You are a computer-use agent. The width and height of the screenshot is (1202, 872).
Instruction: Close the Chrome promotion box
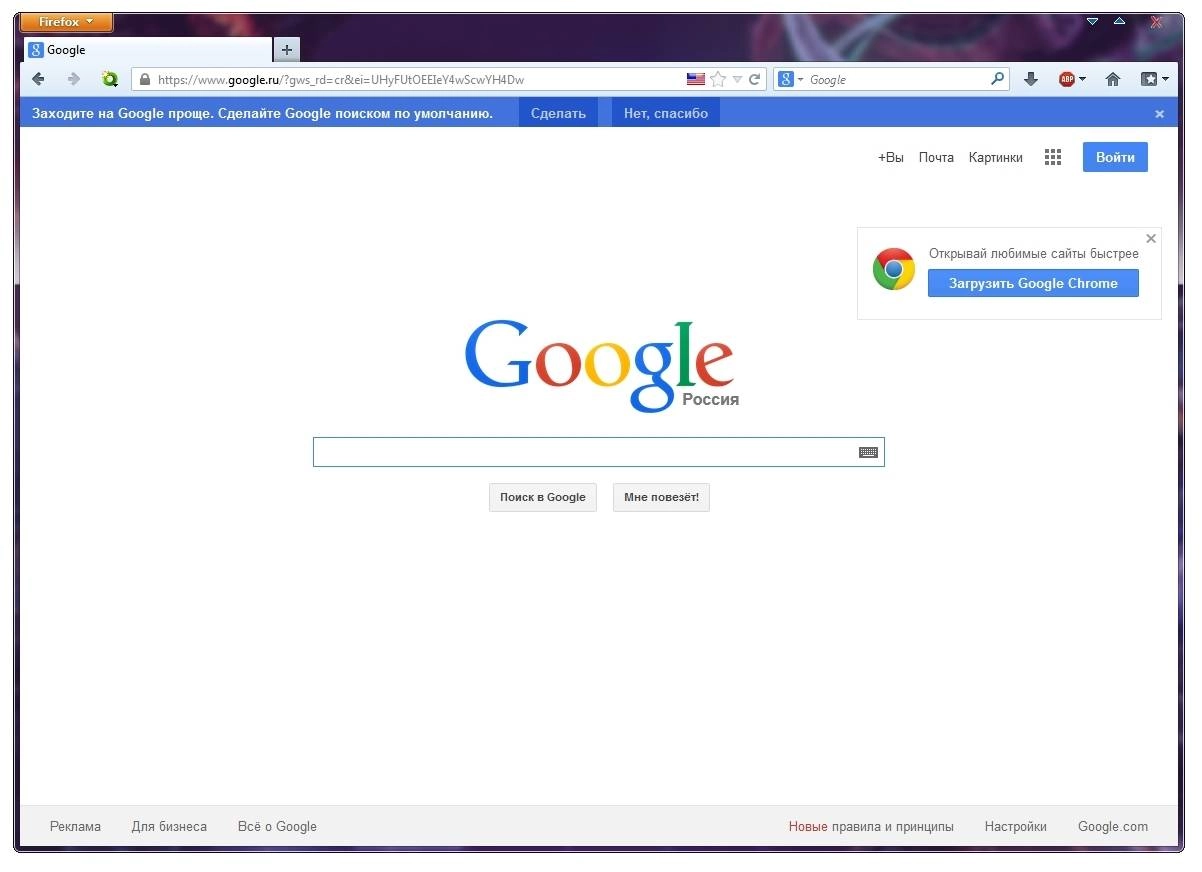point(1151,238)
